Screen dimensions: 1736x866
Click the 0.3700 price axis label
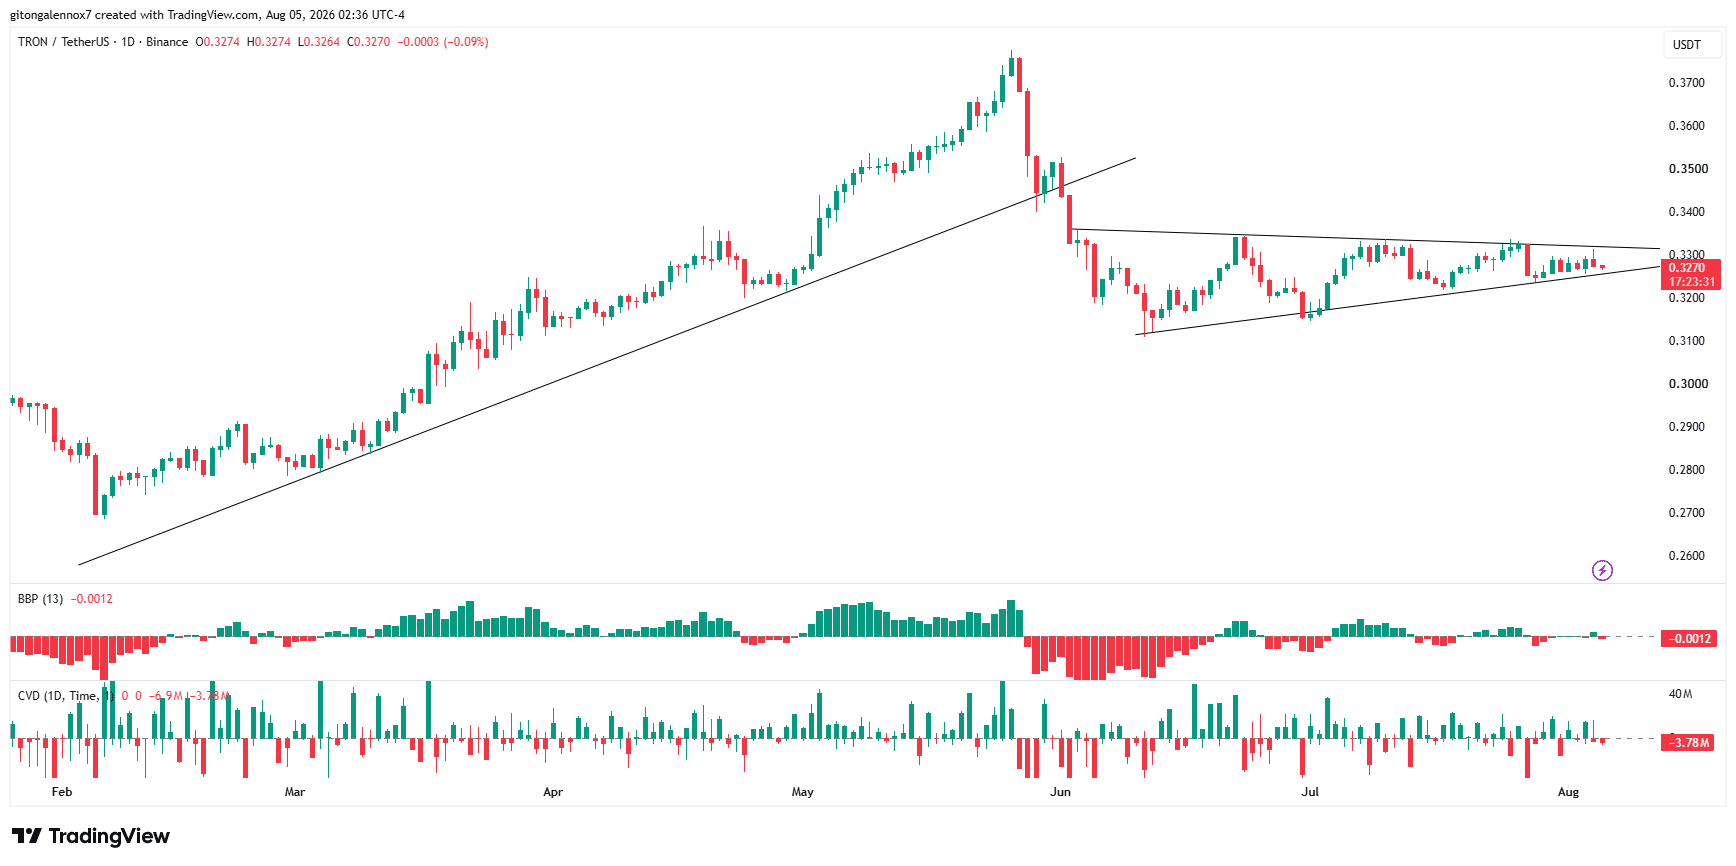[x=1686, y=83]
